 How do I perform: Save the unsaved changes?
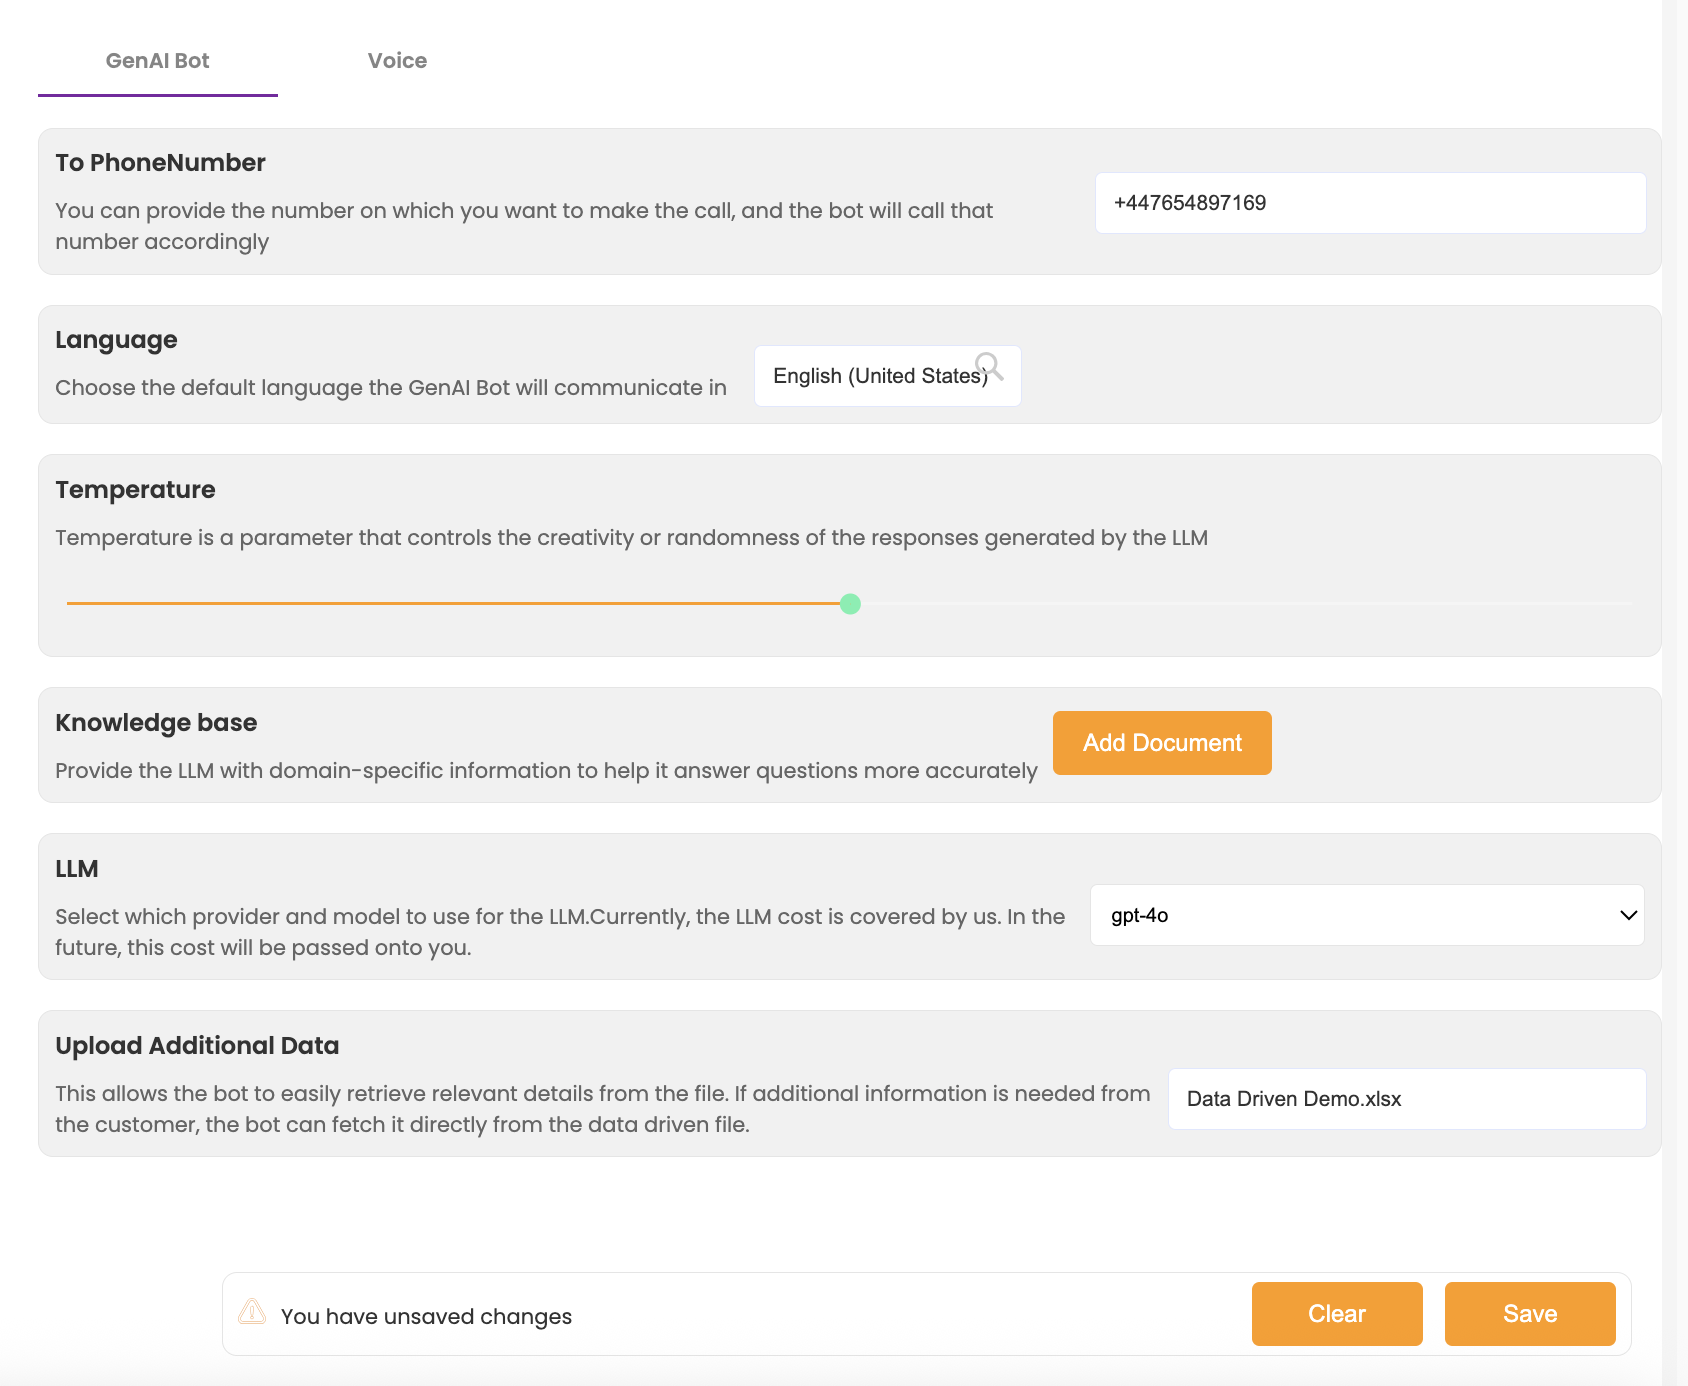click(1529, 1314)
